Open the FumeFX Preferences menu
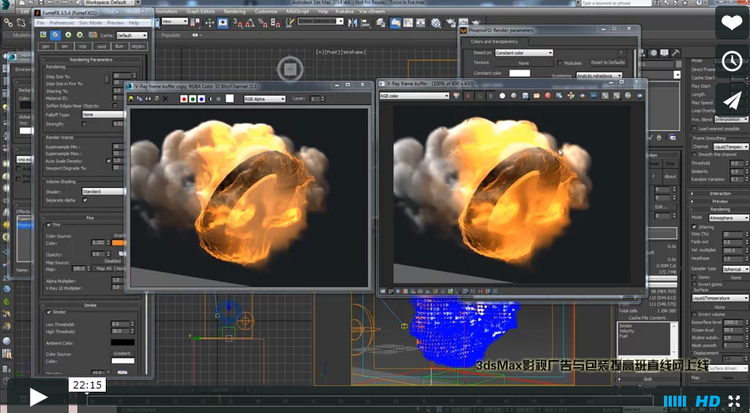Screen dimensions: 750x413 62,22
